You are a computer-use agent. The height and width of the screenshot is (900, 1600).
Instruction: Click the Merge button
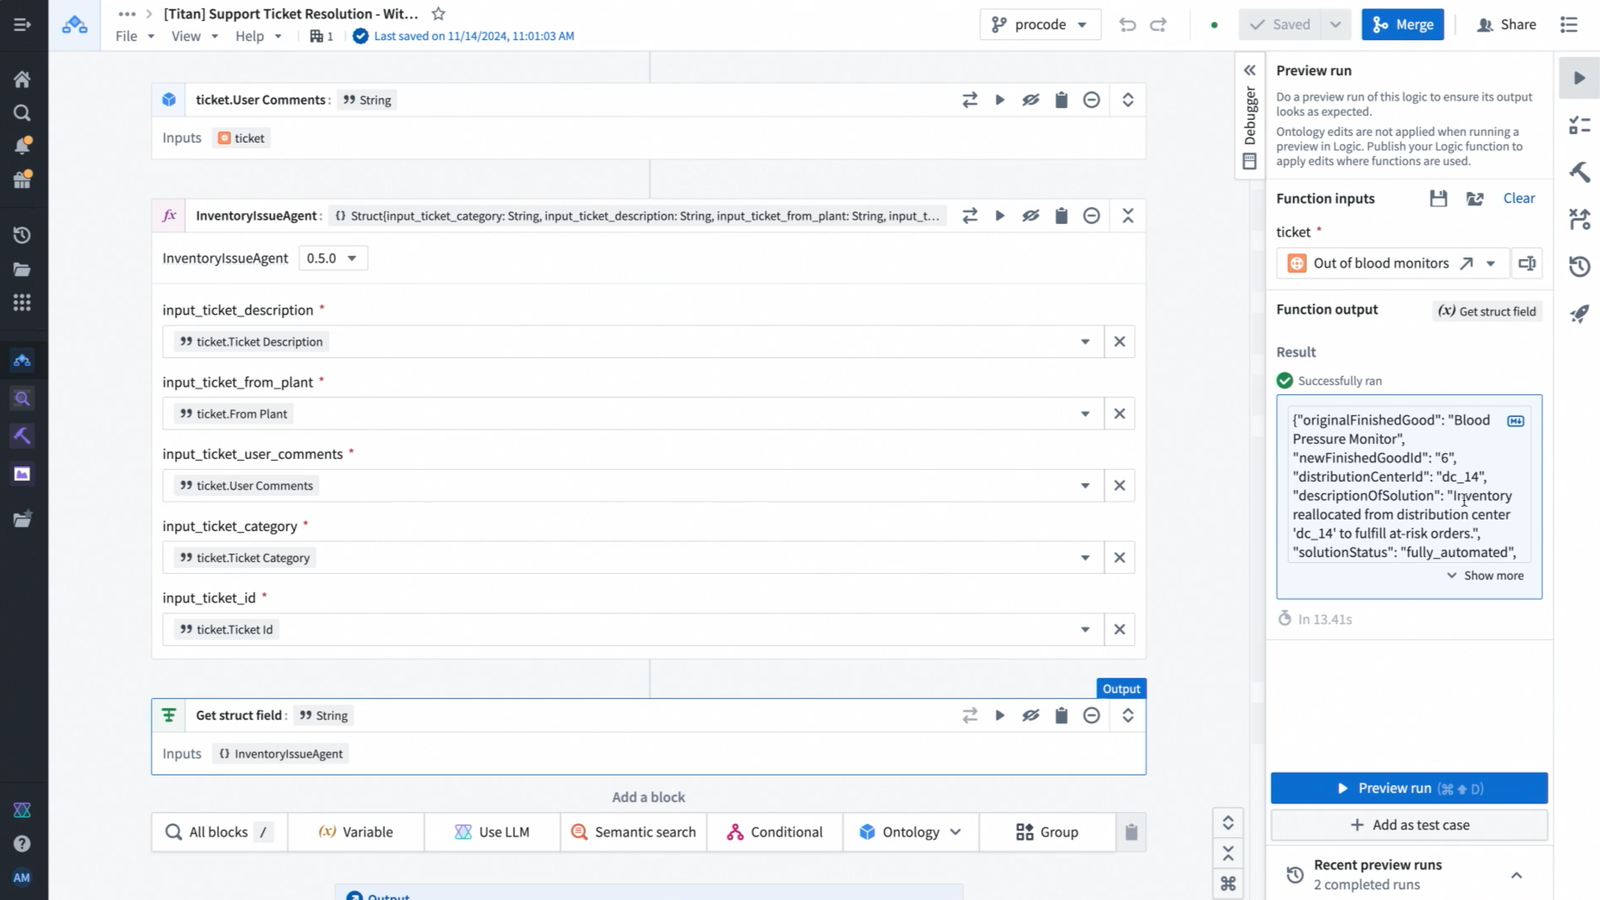coord(1402,24)
